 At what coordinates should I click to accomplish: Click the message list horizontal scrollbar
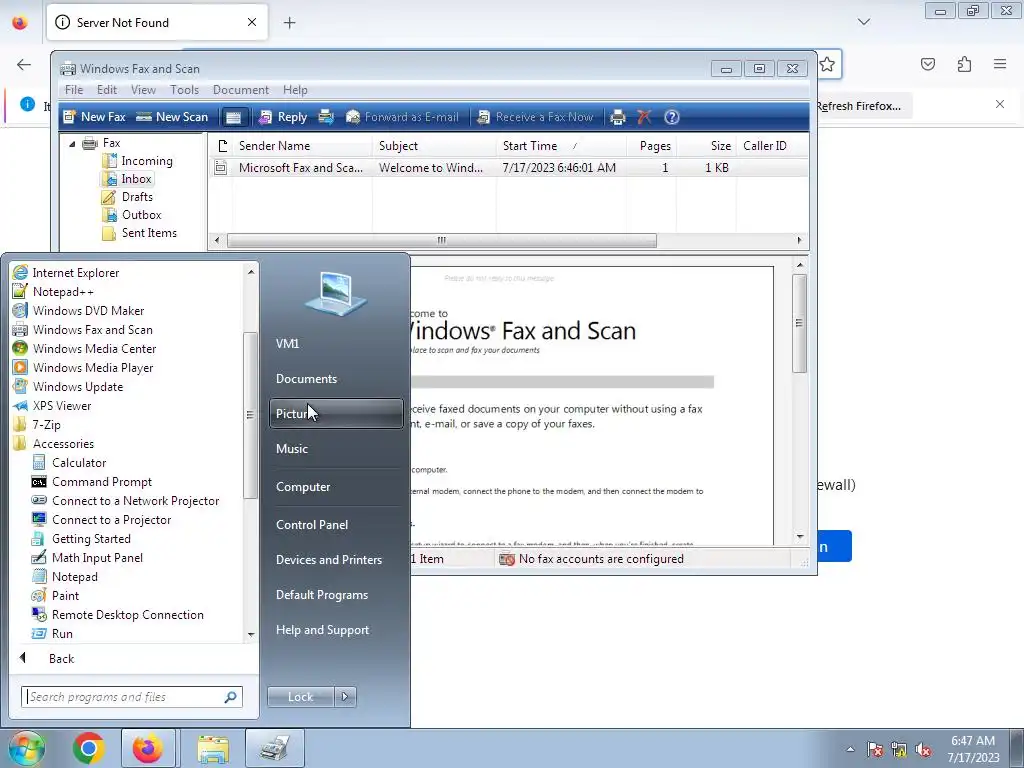pyautogui.click(x=441, y=240)
